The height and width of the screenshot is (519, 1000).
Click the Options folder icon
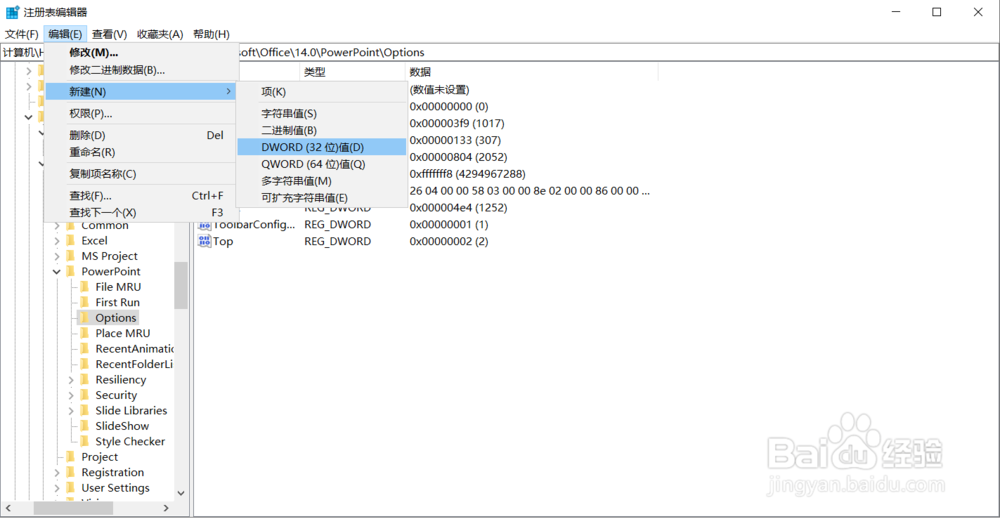coord(85,318)
